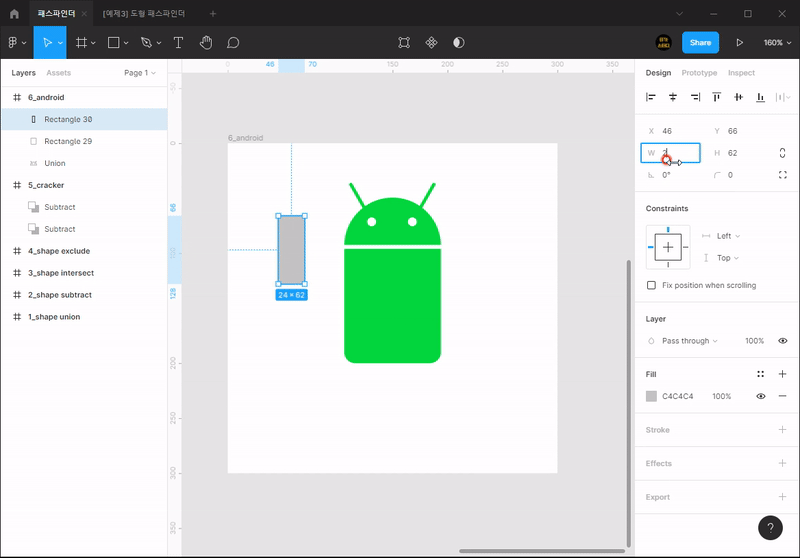Click the Use as mask icon
The image size is (800, 558).
[x=459, y=43]
